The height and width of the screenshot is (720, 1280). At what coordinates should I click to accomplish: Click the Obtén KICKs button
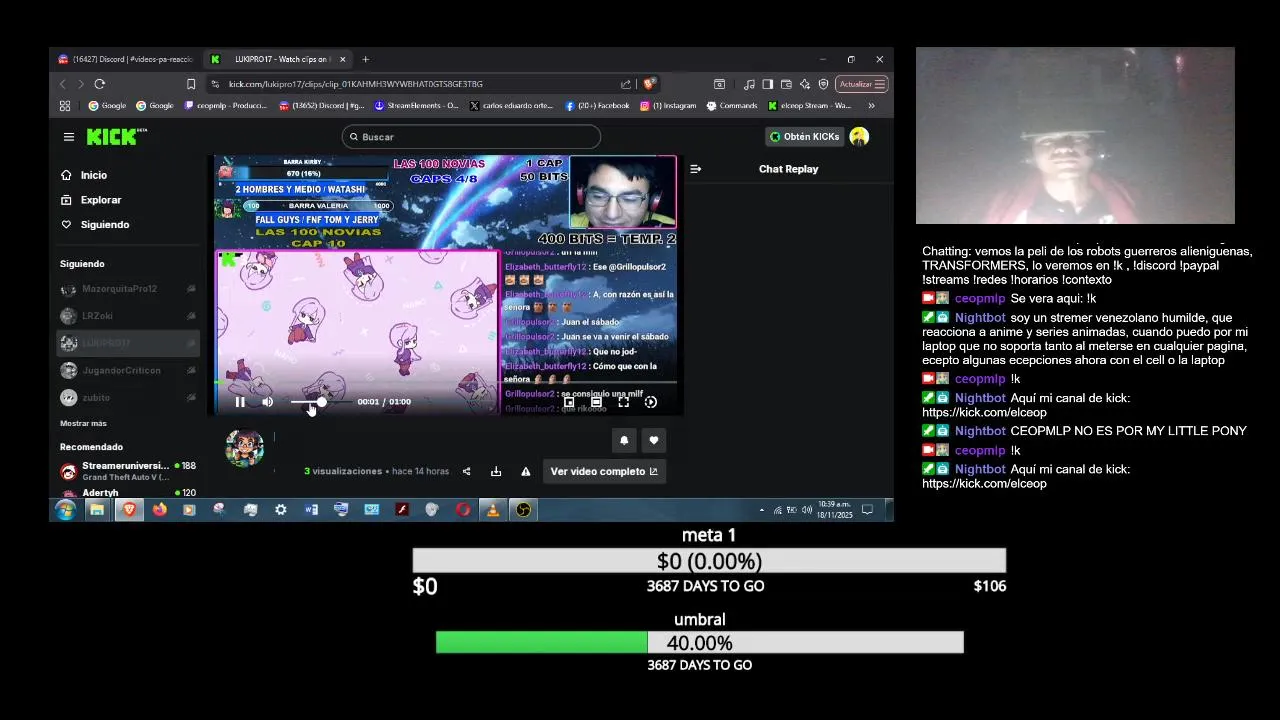804,137
